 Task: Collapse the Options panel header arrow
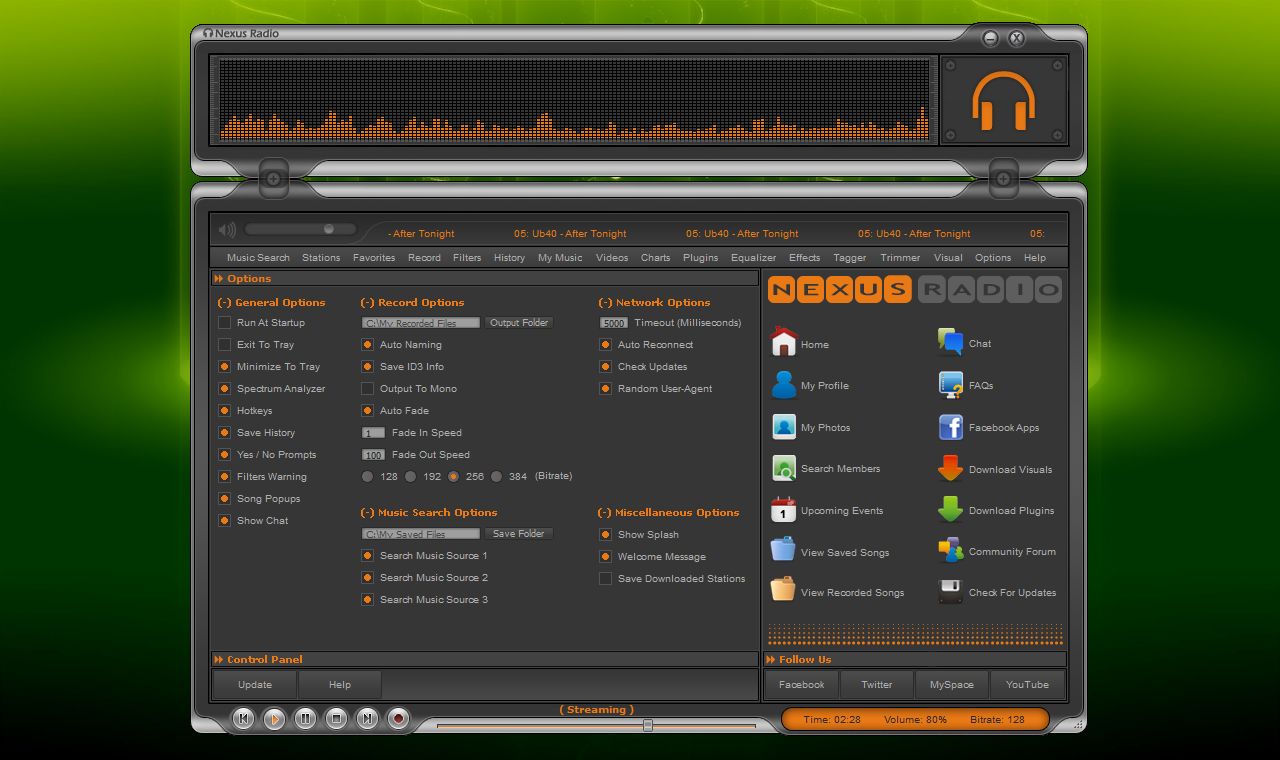[x=219, y=279]
